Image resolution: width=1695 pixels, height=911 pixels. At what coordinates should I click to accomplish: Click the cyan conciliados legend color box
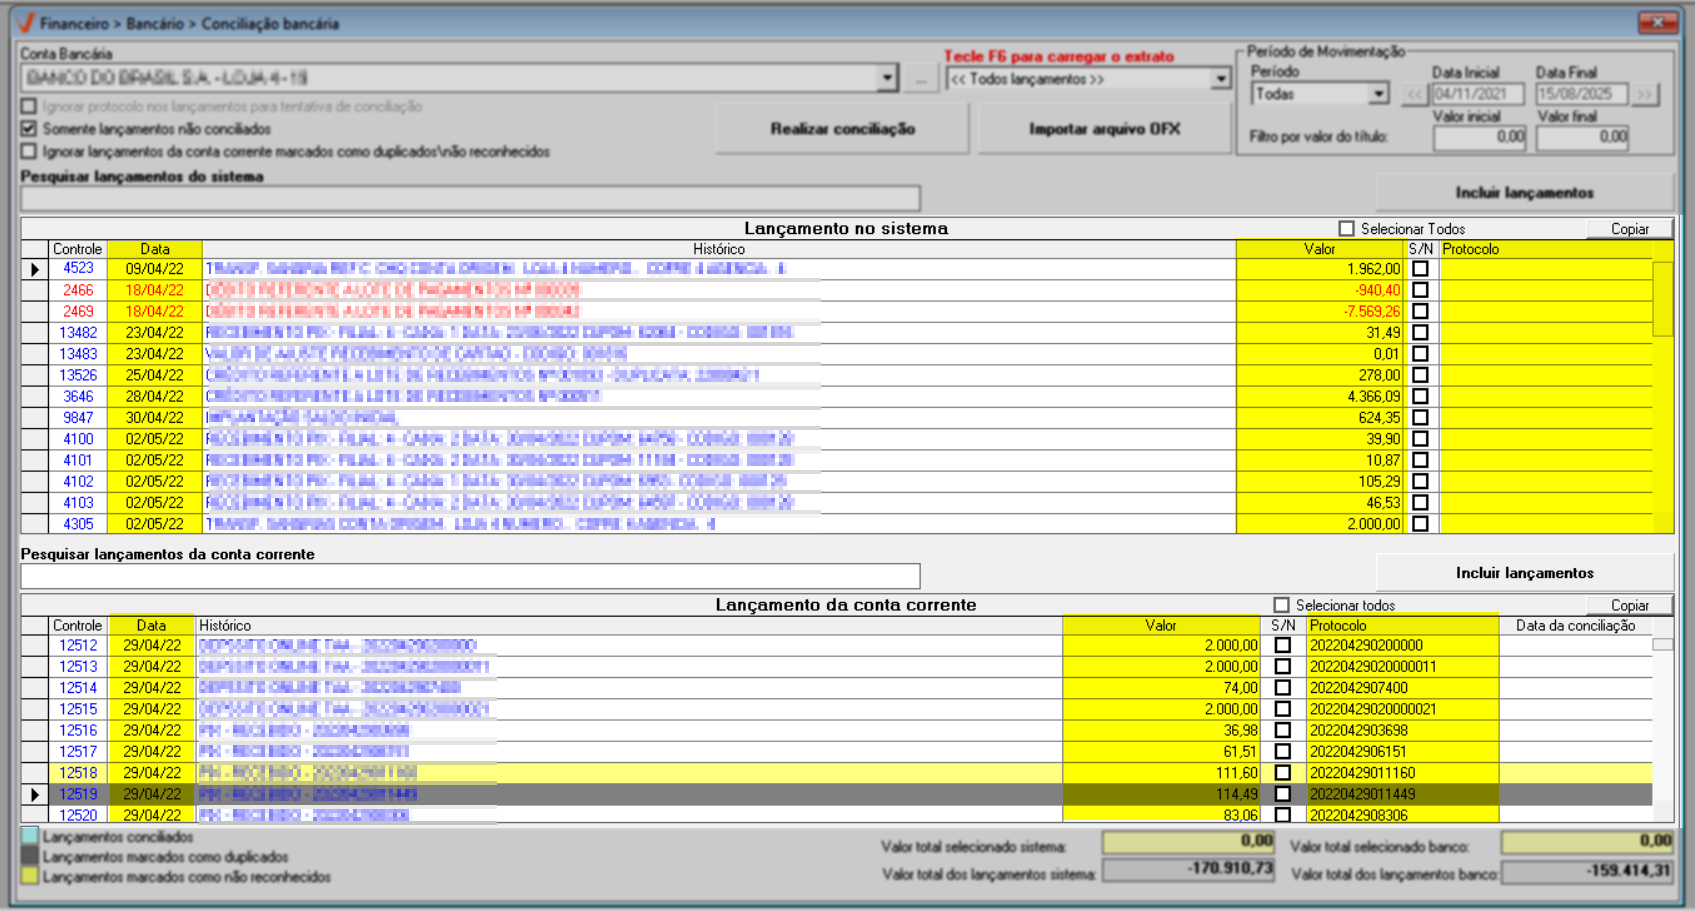pos(30,837)
